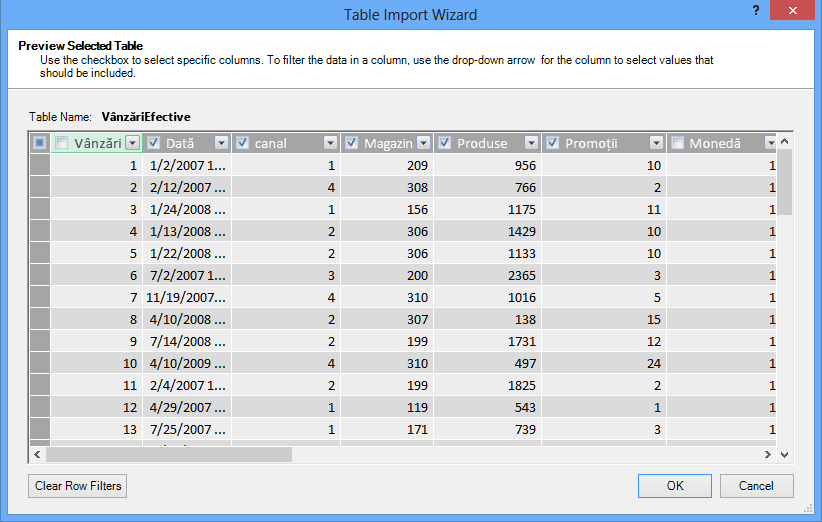The image size is (822, 522).
Task: Uncheck the Dată column checkbox
Action: [153, 143]
